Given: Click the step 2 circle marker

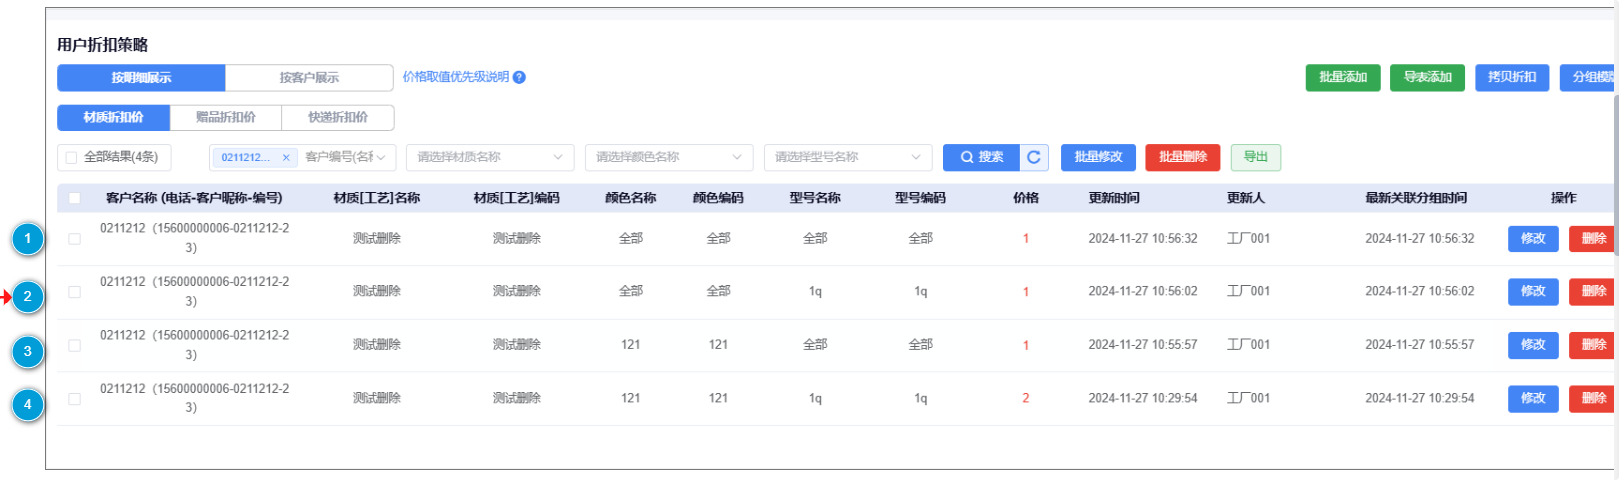Looking at the screenshot, I should tap(28, 296).
